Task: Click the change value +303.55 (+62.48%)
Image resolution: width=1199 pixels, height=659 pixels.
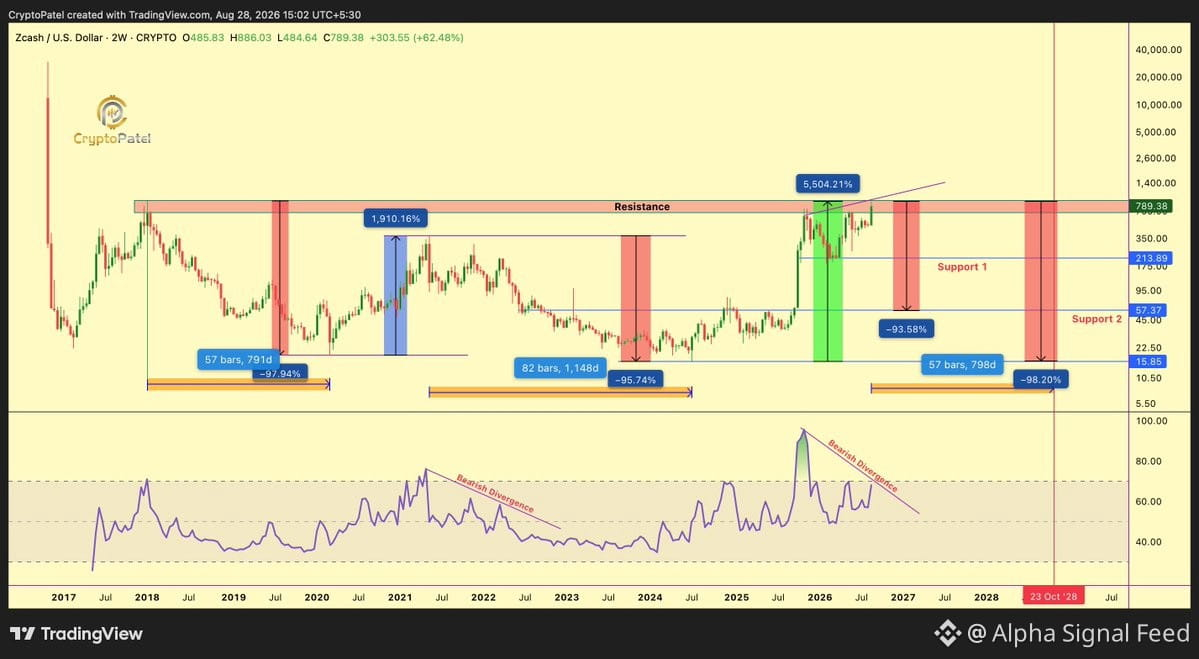Action: (x=416, y=37)
